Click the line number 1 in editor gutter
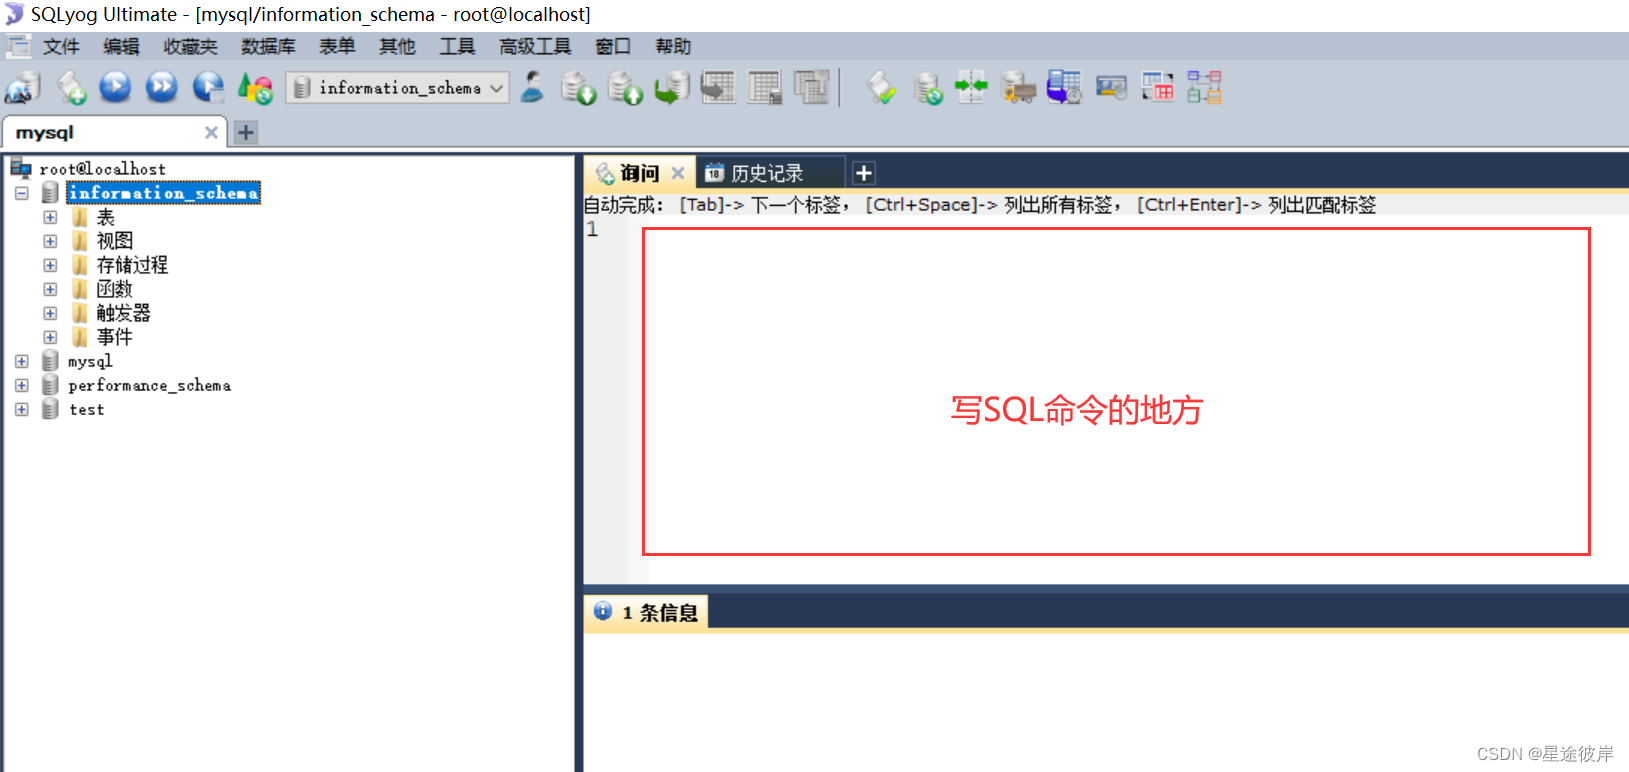This screenshot has width=1629, height=772. click(592, 229)
